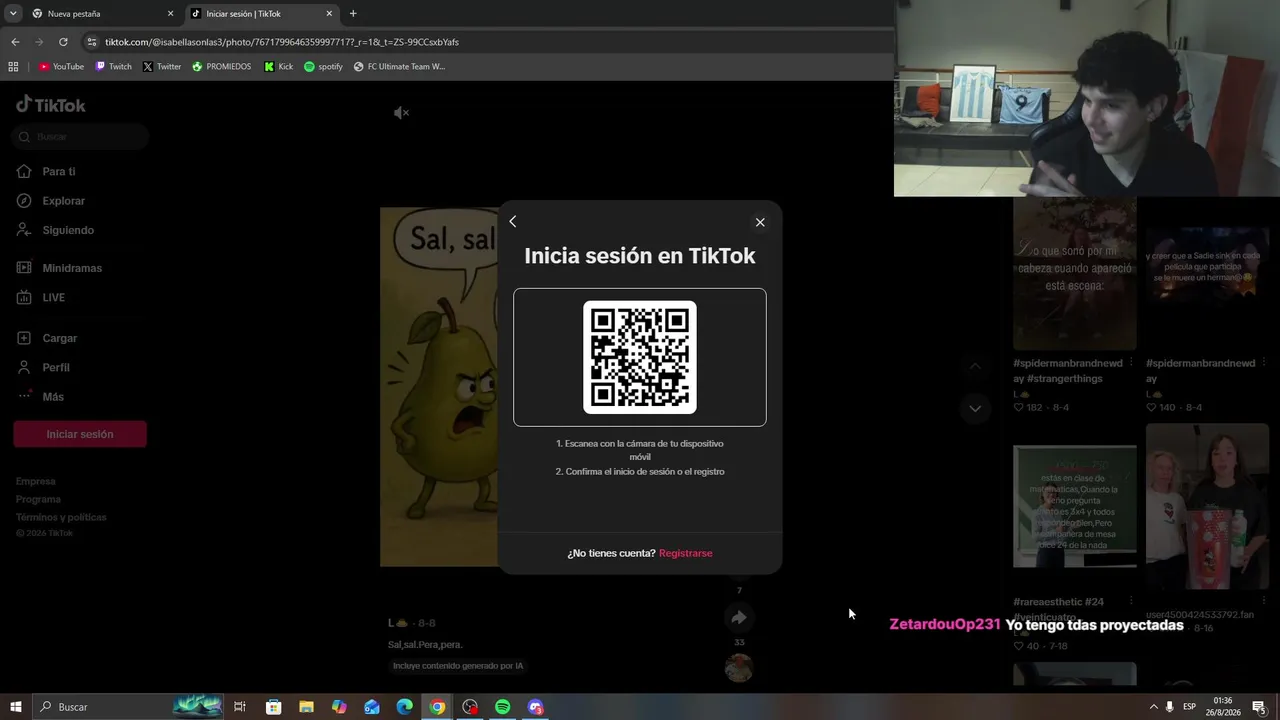This screenshot has height=720, width=1280.
Task: Open a new Chrome tab
Action: tap(353, 14)
